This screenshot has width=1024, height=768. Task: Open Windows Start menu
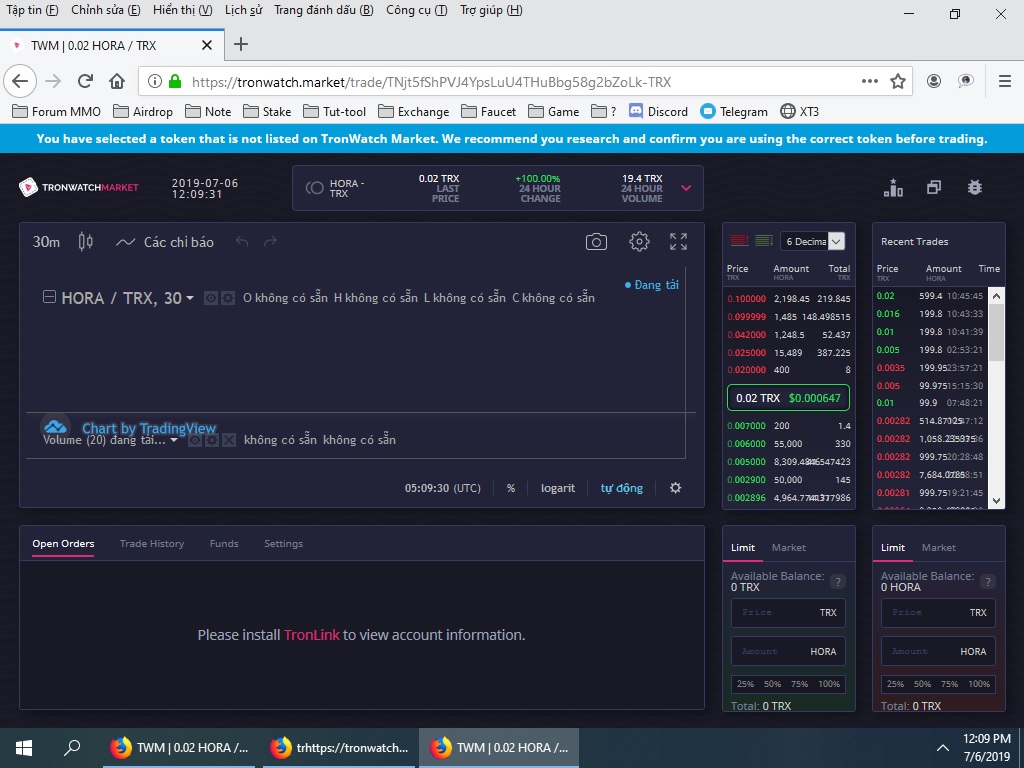click(x=24, y=748)
